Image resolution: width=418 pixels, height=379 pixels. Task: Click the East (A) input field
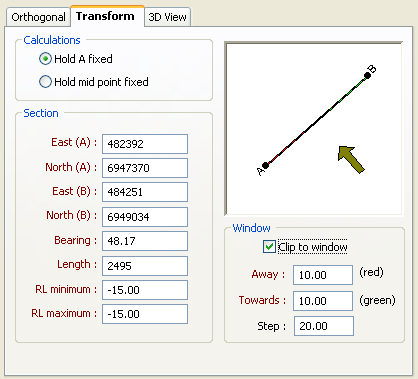click(145, 144)
